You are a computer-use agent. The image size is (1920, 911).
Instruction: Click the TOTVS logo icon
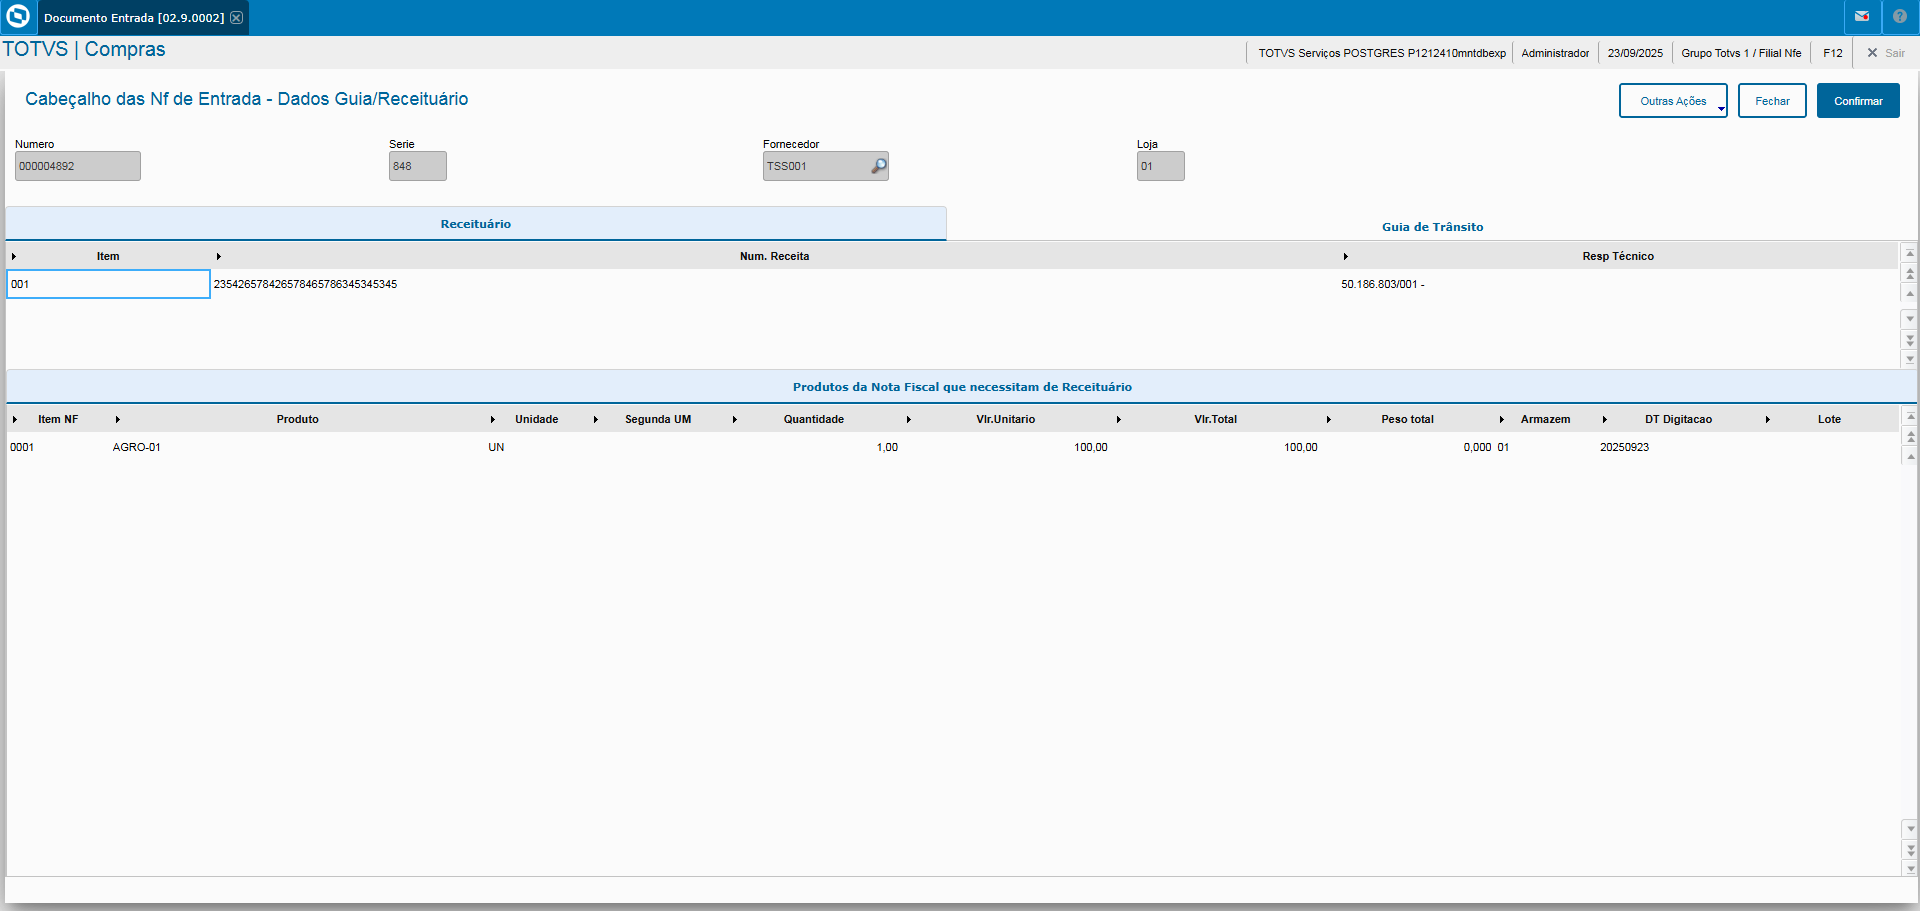pos(18,17)
